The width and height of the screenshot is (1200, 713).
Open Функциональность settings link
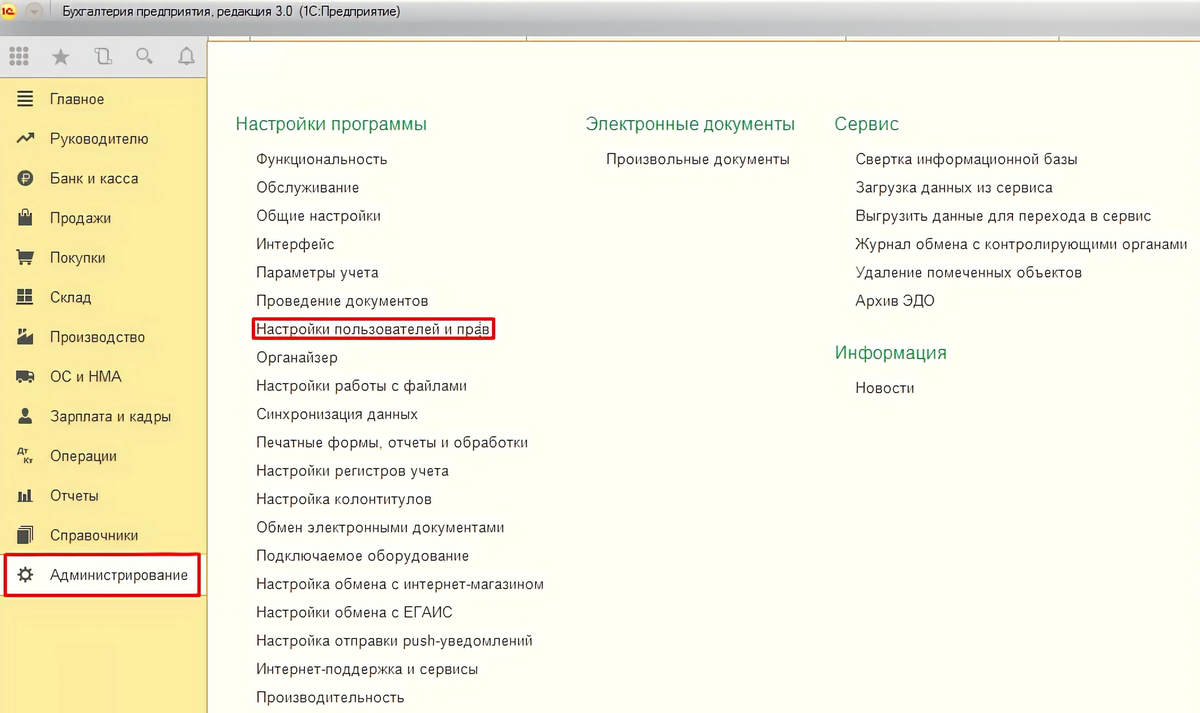(x=321, y=159)
